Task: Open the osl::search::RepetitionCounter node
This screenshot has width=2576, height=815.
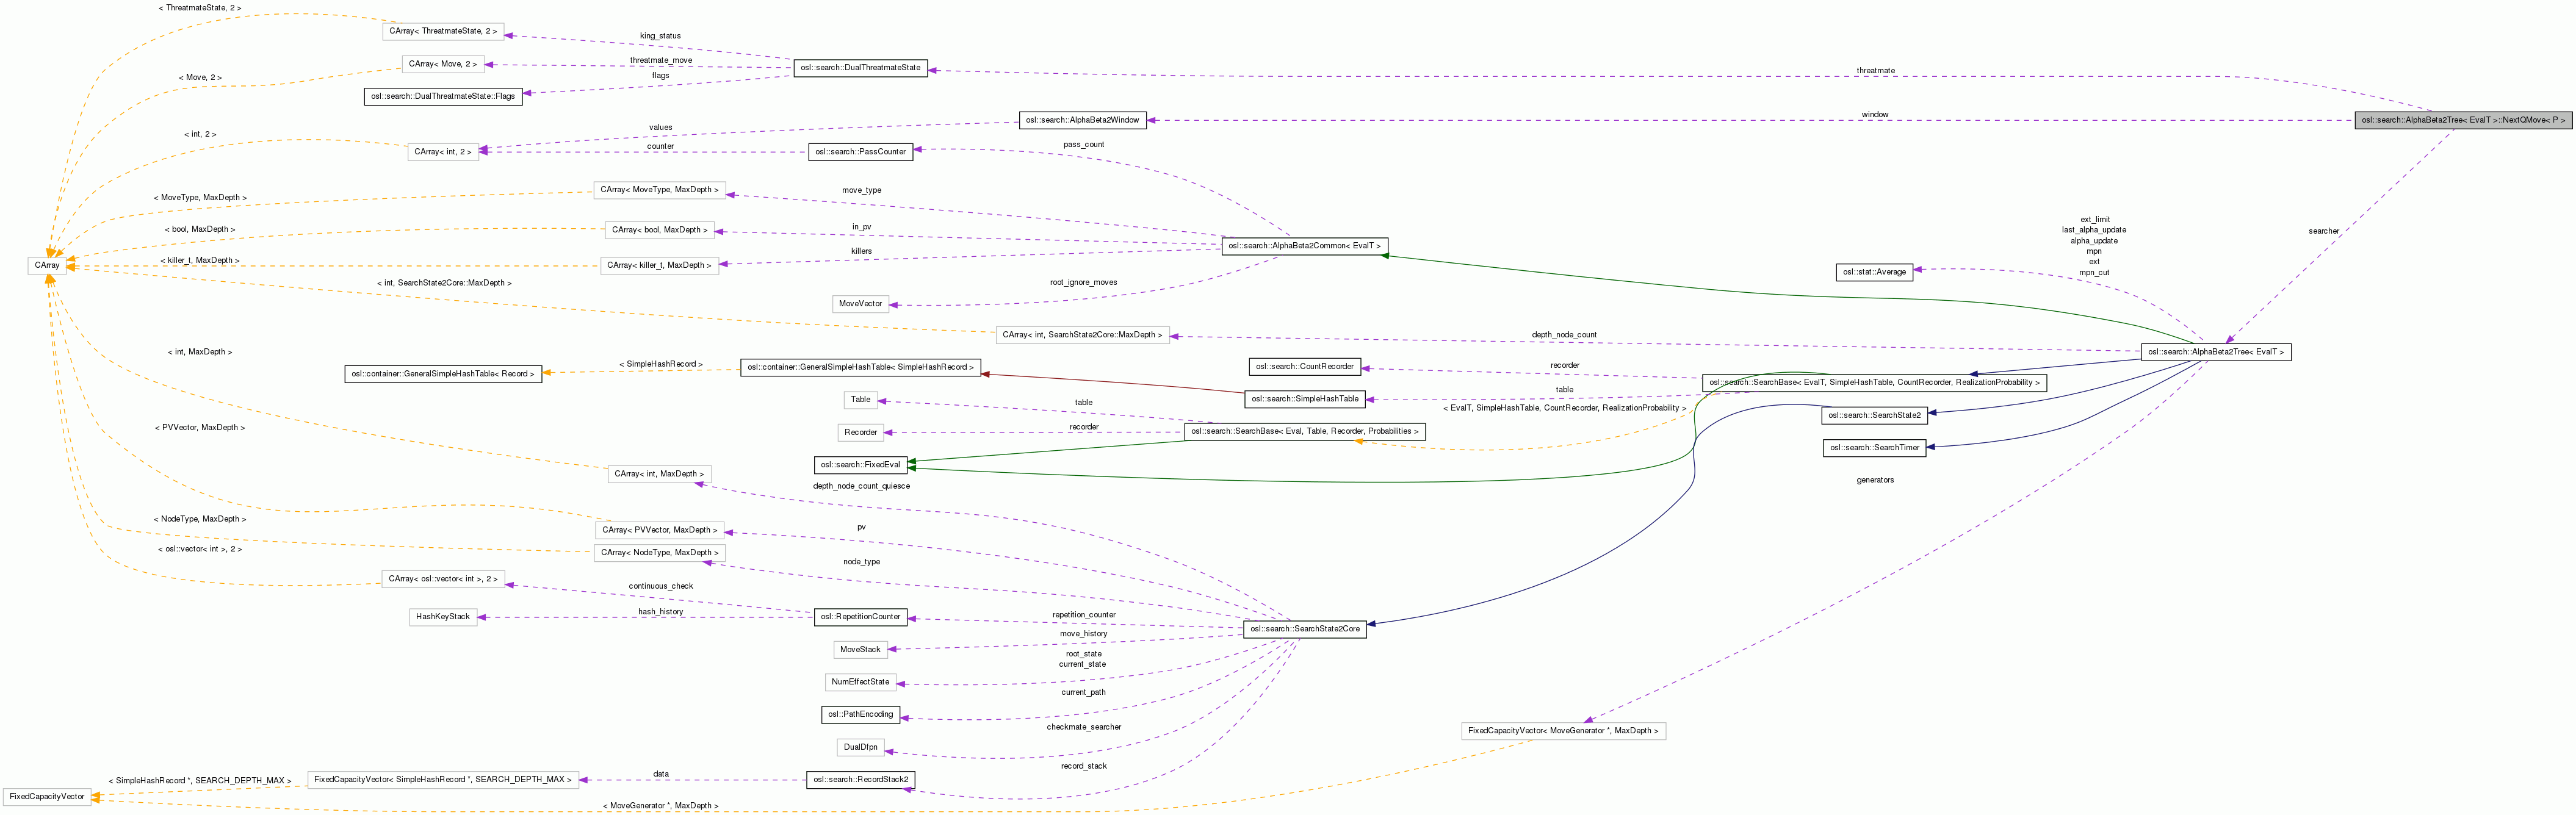Action: click(x=860, y=617)
